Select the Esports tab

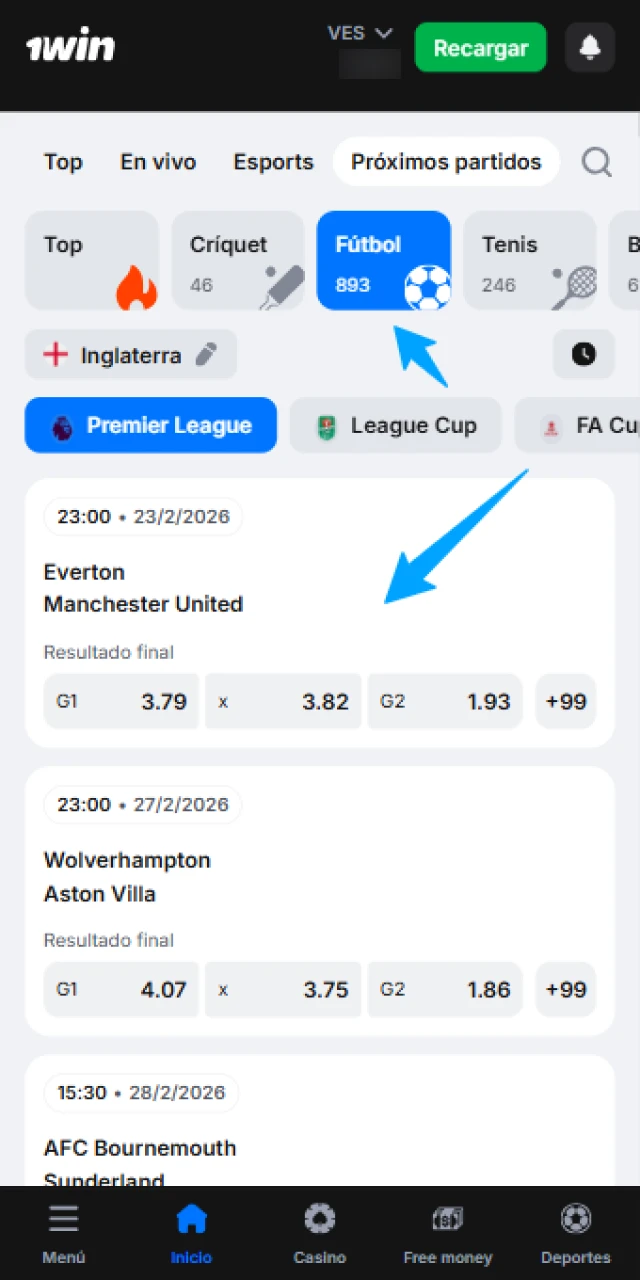(x=273, y=161)
